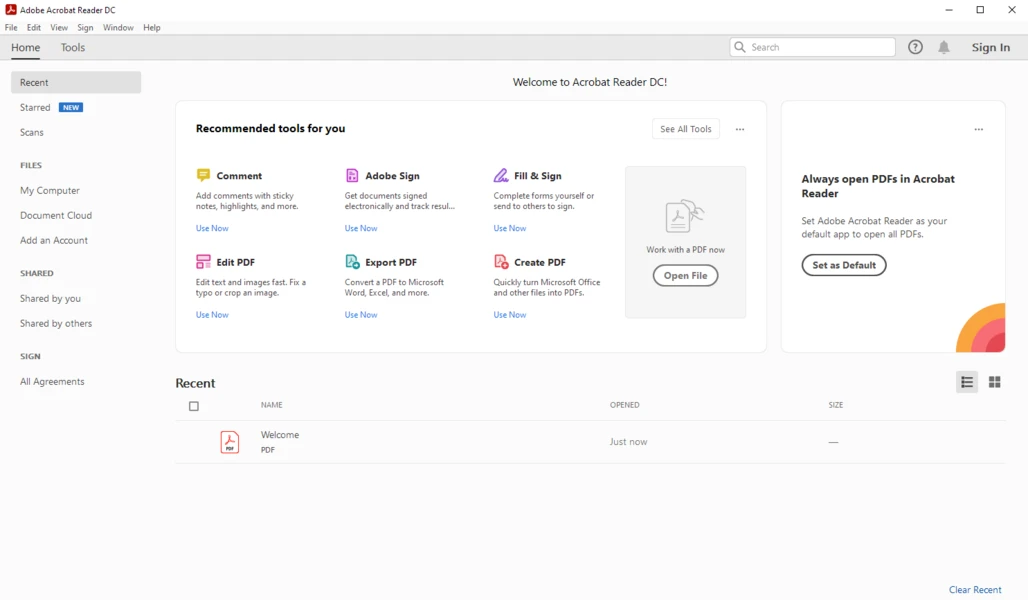
Task: Click Use Now under Comment
Action: pos(212,228)
